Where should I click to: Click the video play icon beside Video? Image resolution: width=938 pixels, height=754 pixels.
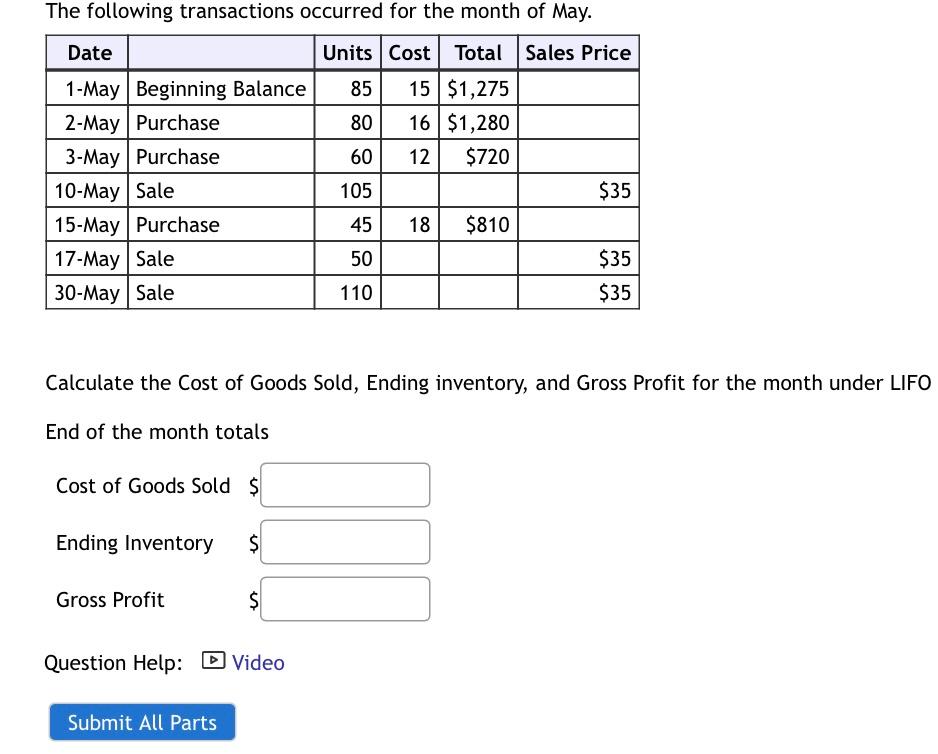[213, 661]
